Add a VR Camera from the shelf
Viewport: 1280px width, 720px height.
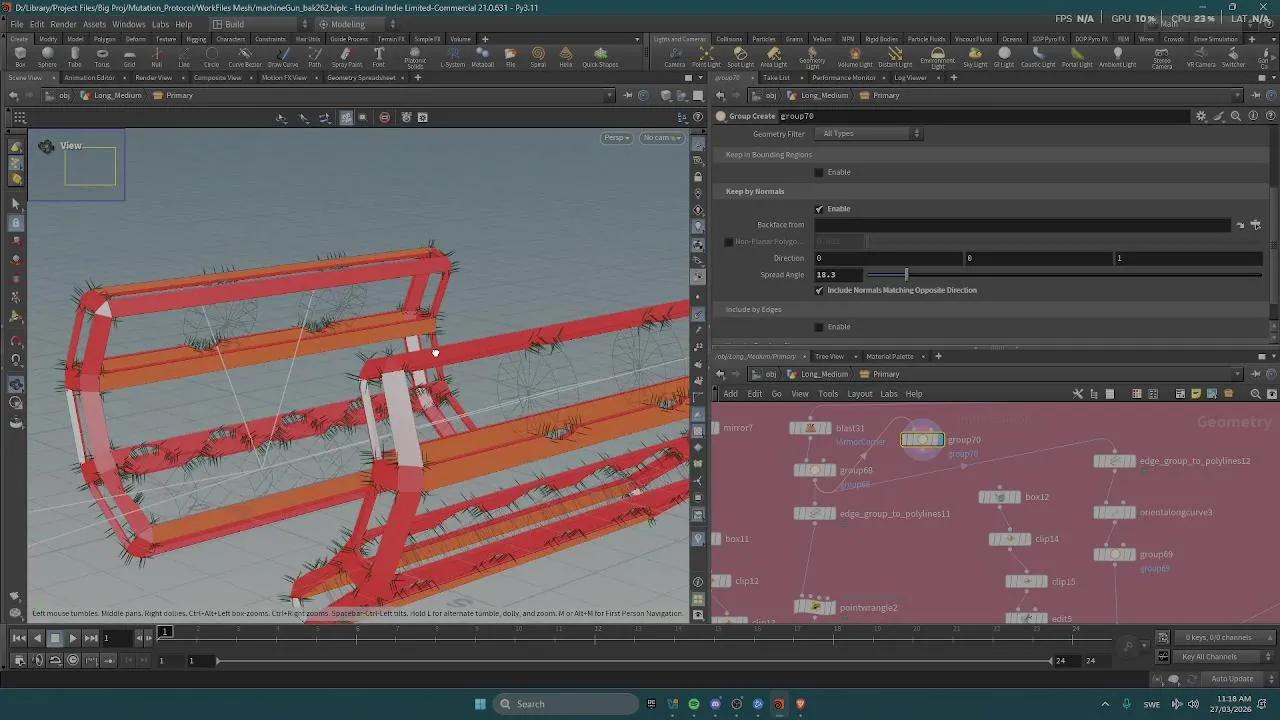pos(1200,57)
